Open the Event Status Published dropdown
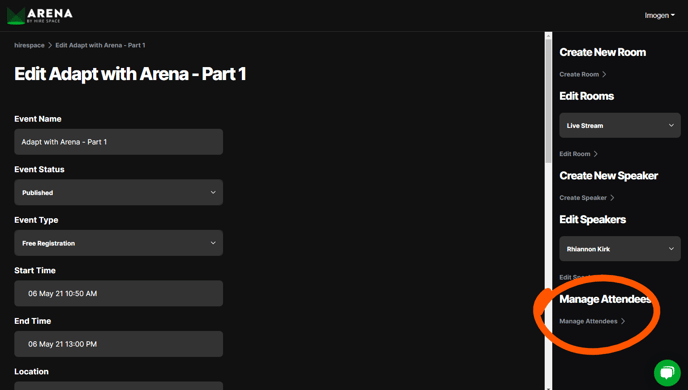 point(118,192)
